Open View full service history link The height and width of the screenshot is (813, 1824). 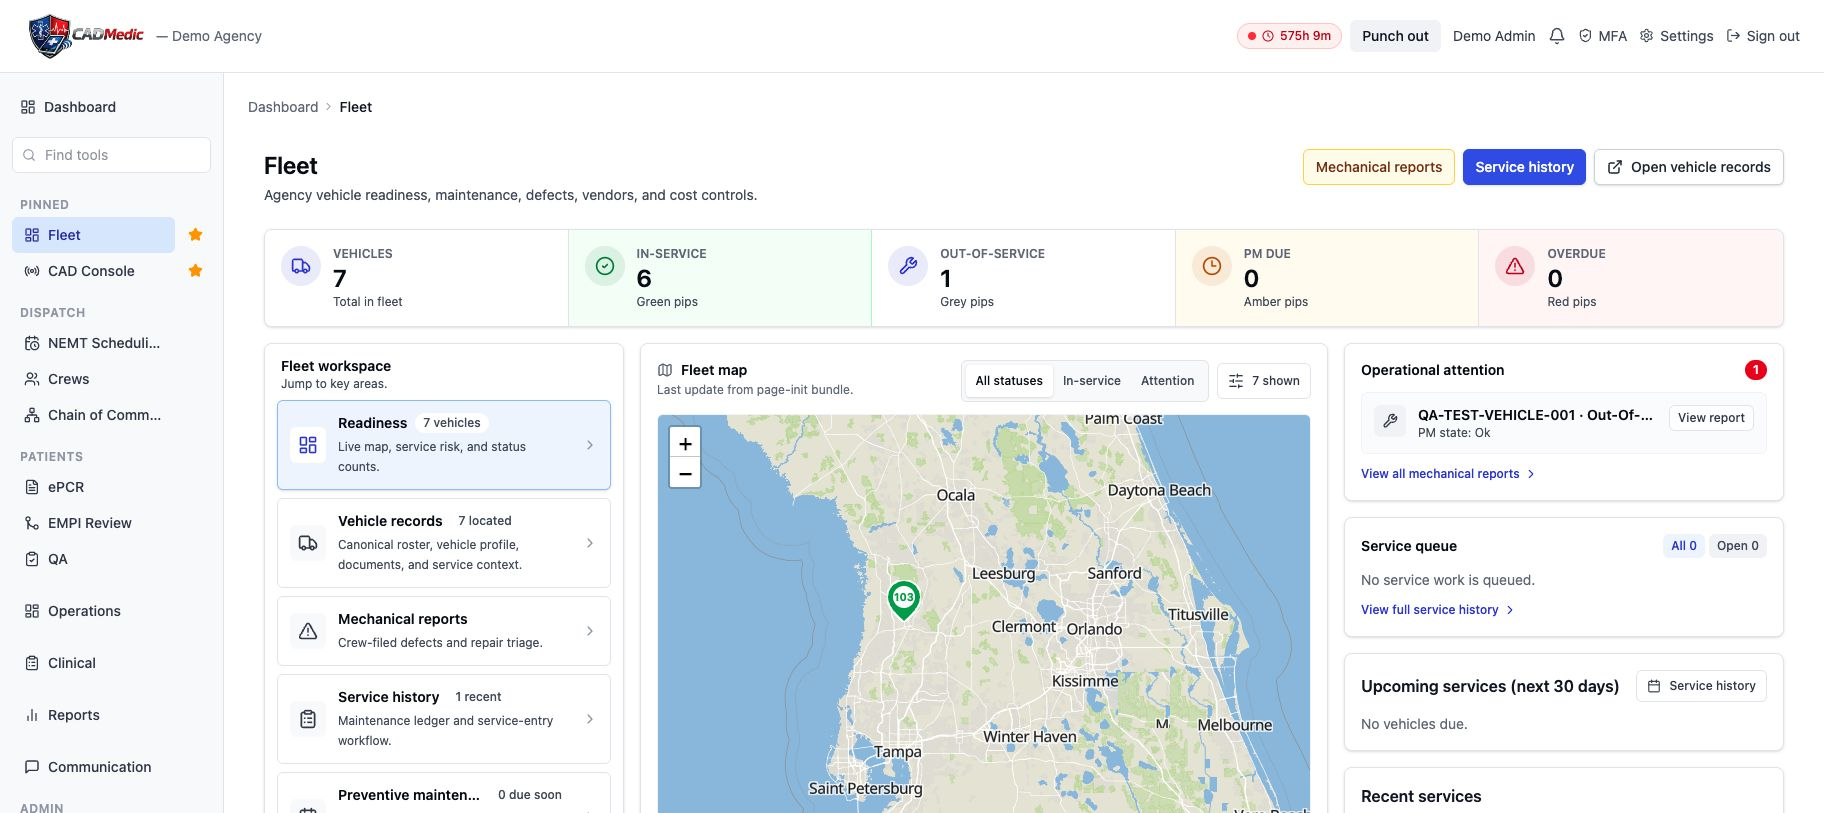pyautogui.click(x=1437, y=610)
